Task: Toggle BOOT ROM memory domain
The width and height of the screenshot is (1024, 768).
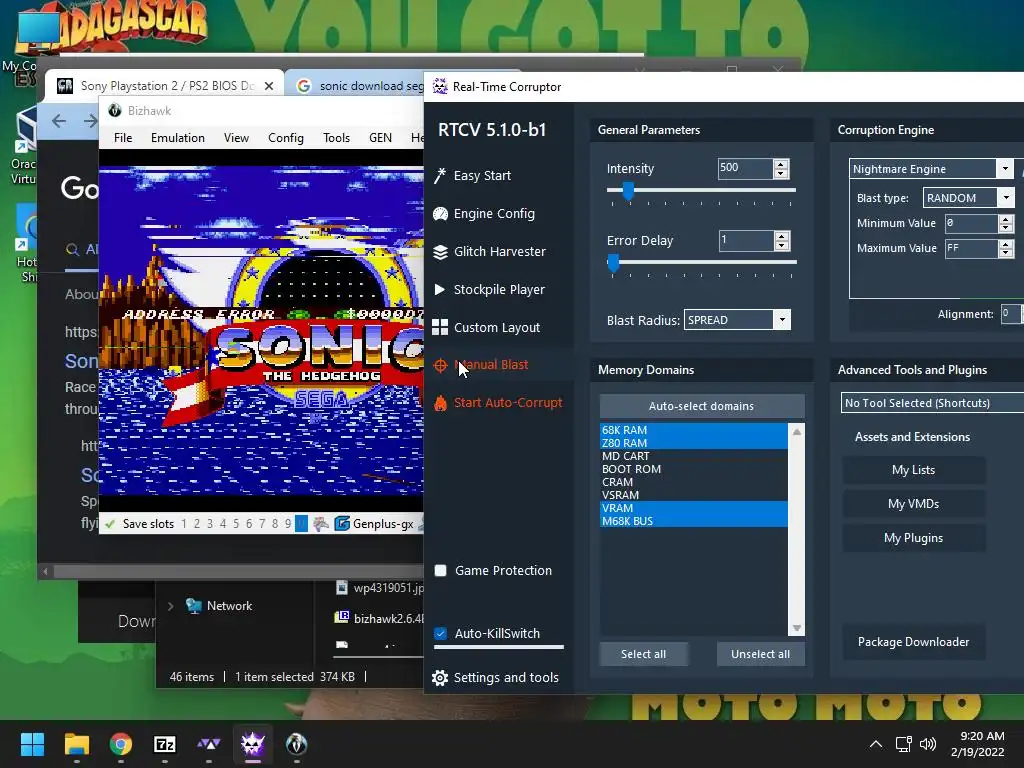Action: click(694, 469)
